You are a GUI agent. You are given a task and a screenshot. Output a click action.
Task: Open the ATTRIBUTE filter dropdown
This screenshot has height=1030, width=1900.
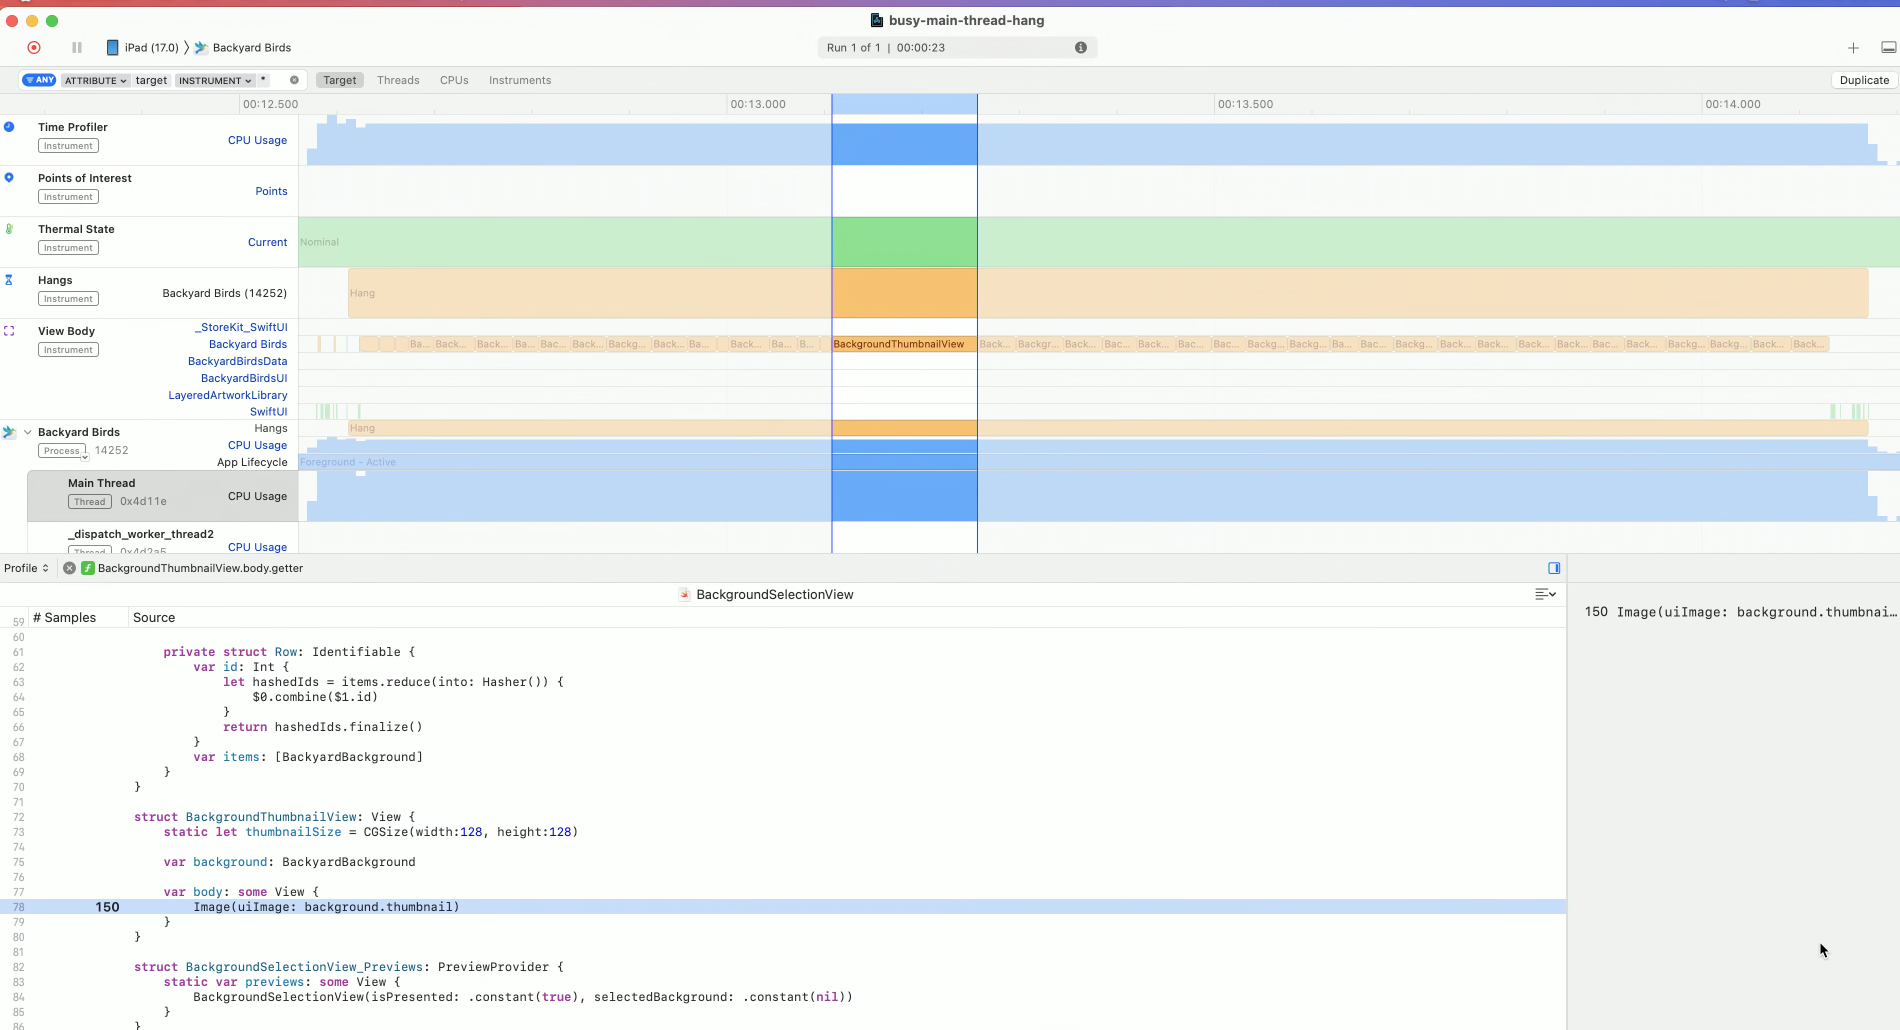(x=96, y=80)
